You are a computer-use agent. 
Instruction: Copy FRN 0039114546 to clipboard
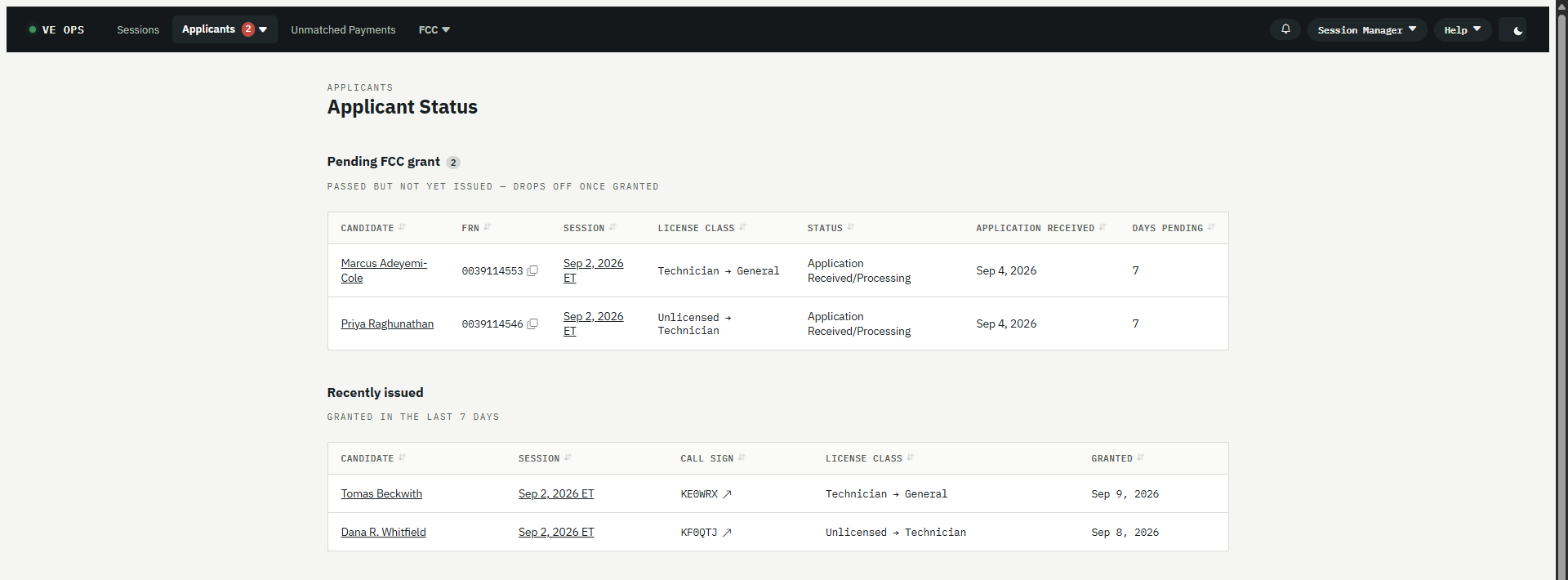(x=533, y=324)
